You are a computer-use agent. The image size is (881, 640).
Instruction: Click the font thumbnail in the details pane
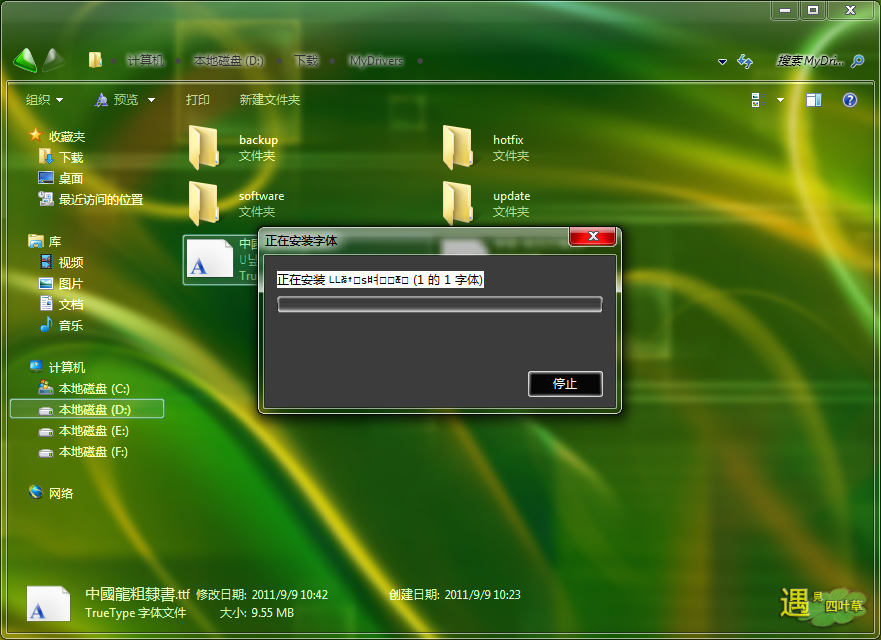pyautogui.click(x=49, y=603)
